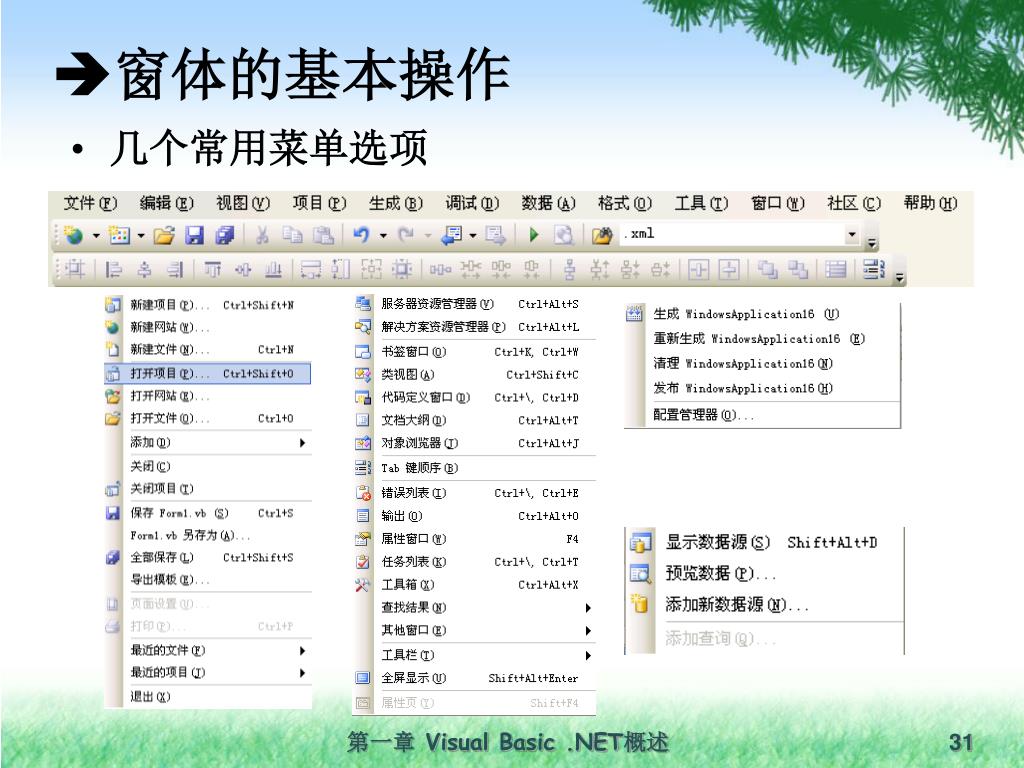Expand the 最近的文件(F) submenu arrow
Viewport: 1024px width, 768px height.
pyautogui.click(x=302, y=651)
